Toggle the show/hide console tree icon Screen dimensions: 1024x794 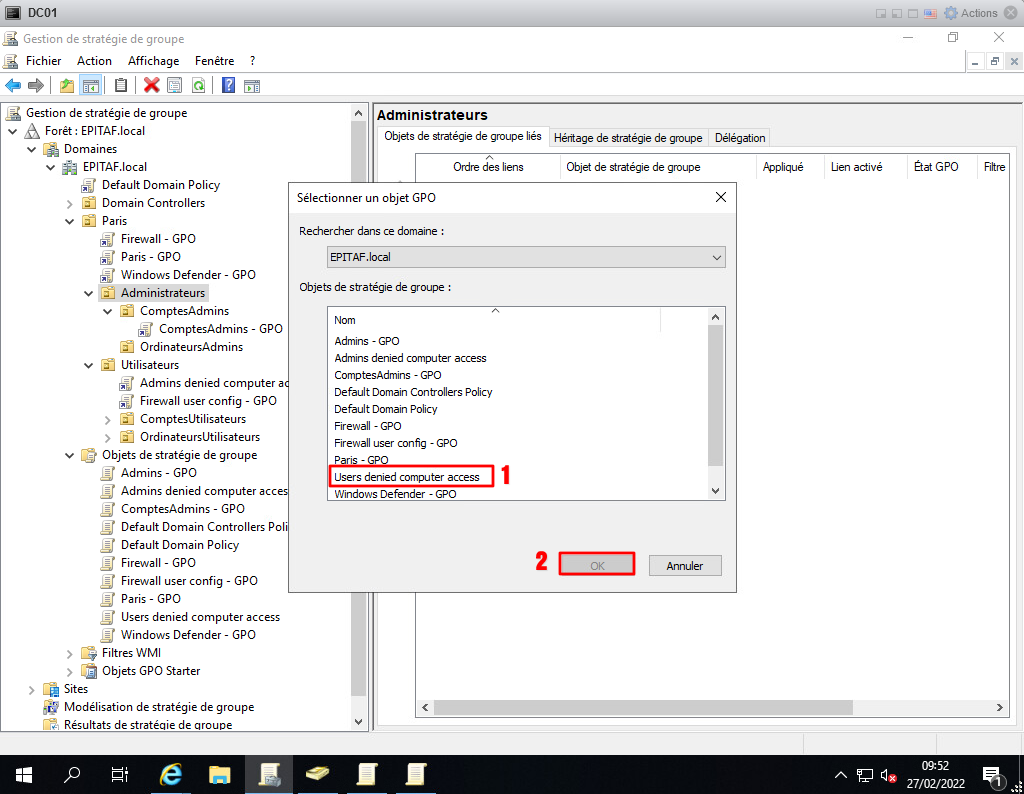click(91, 86)
